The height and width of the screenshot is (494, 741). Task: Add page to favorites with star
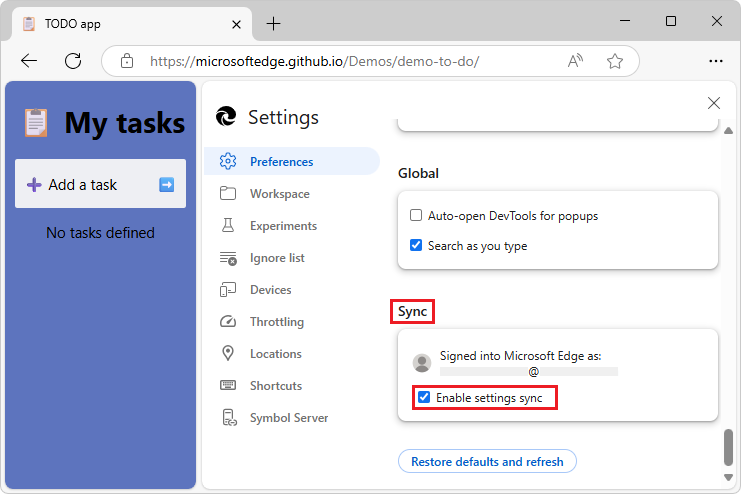click(x=615, y=61)
